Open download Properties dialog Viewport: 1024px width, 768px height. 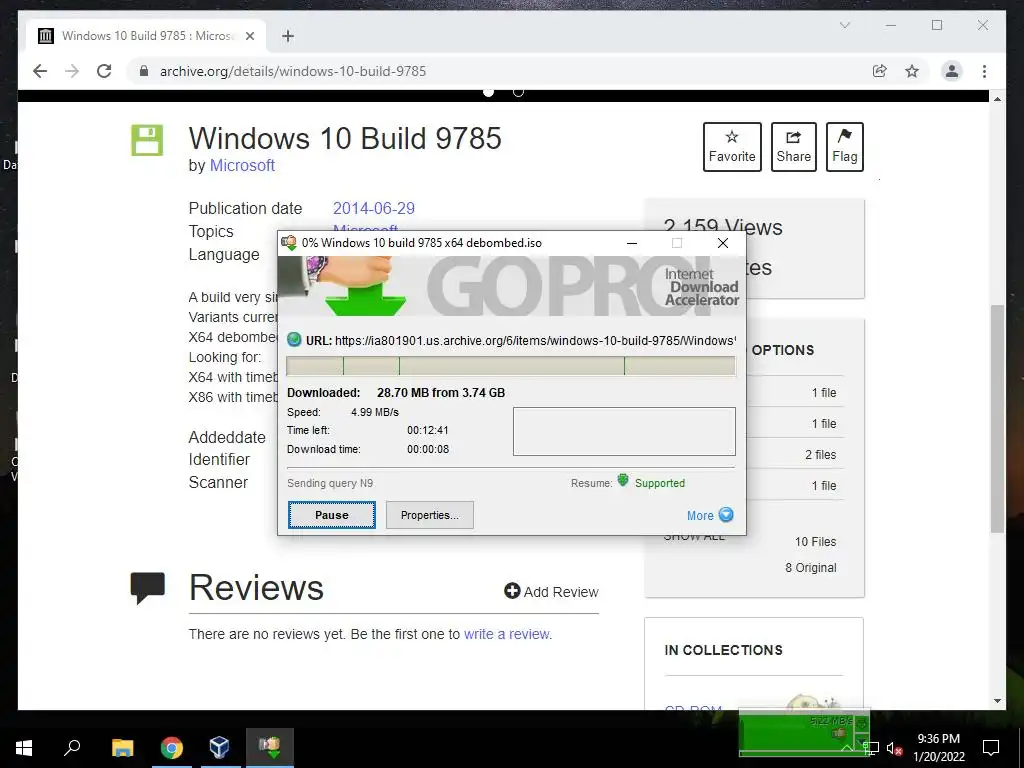(430, 515)
